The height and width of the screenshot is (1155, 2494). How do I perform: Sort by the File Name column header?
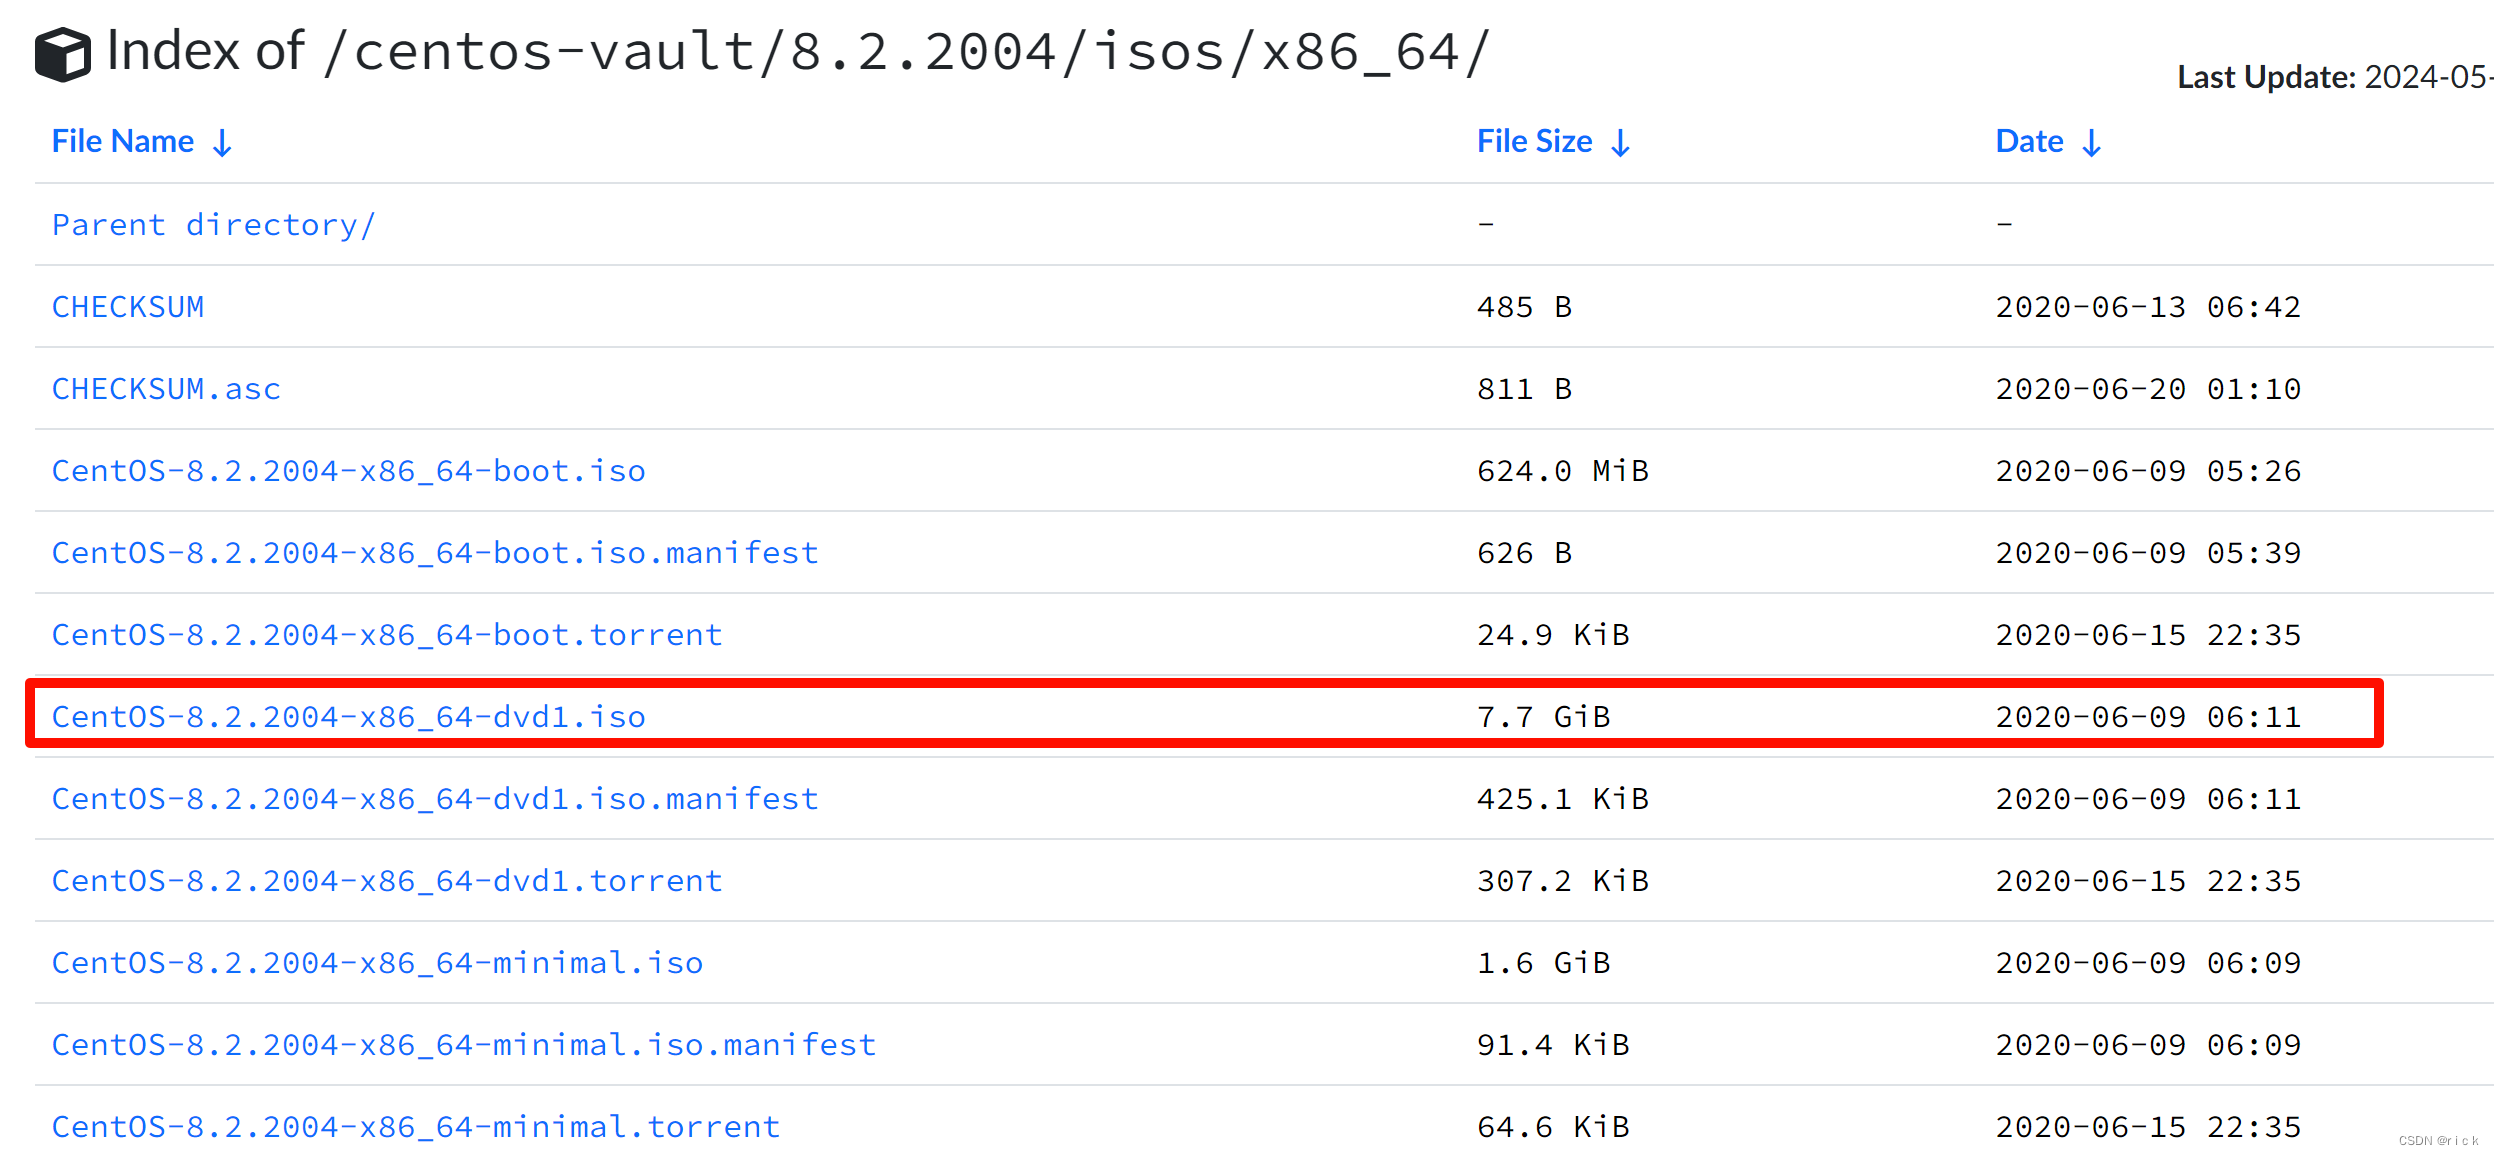(123, 141)
